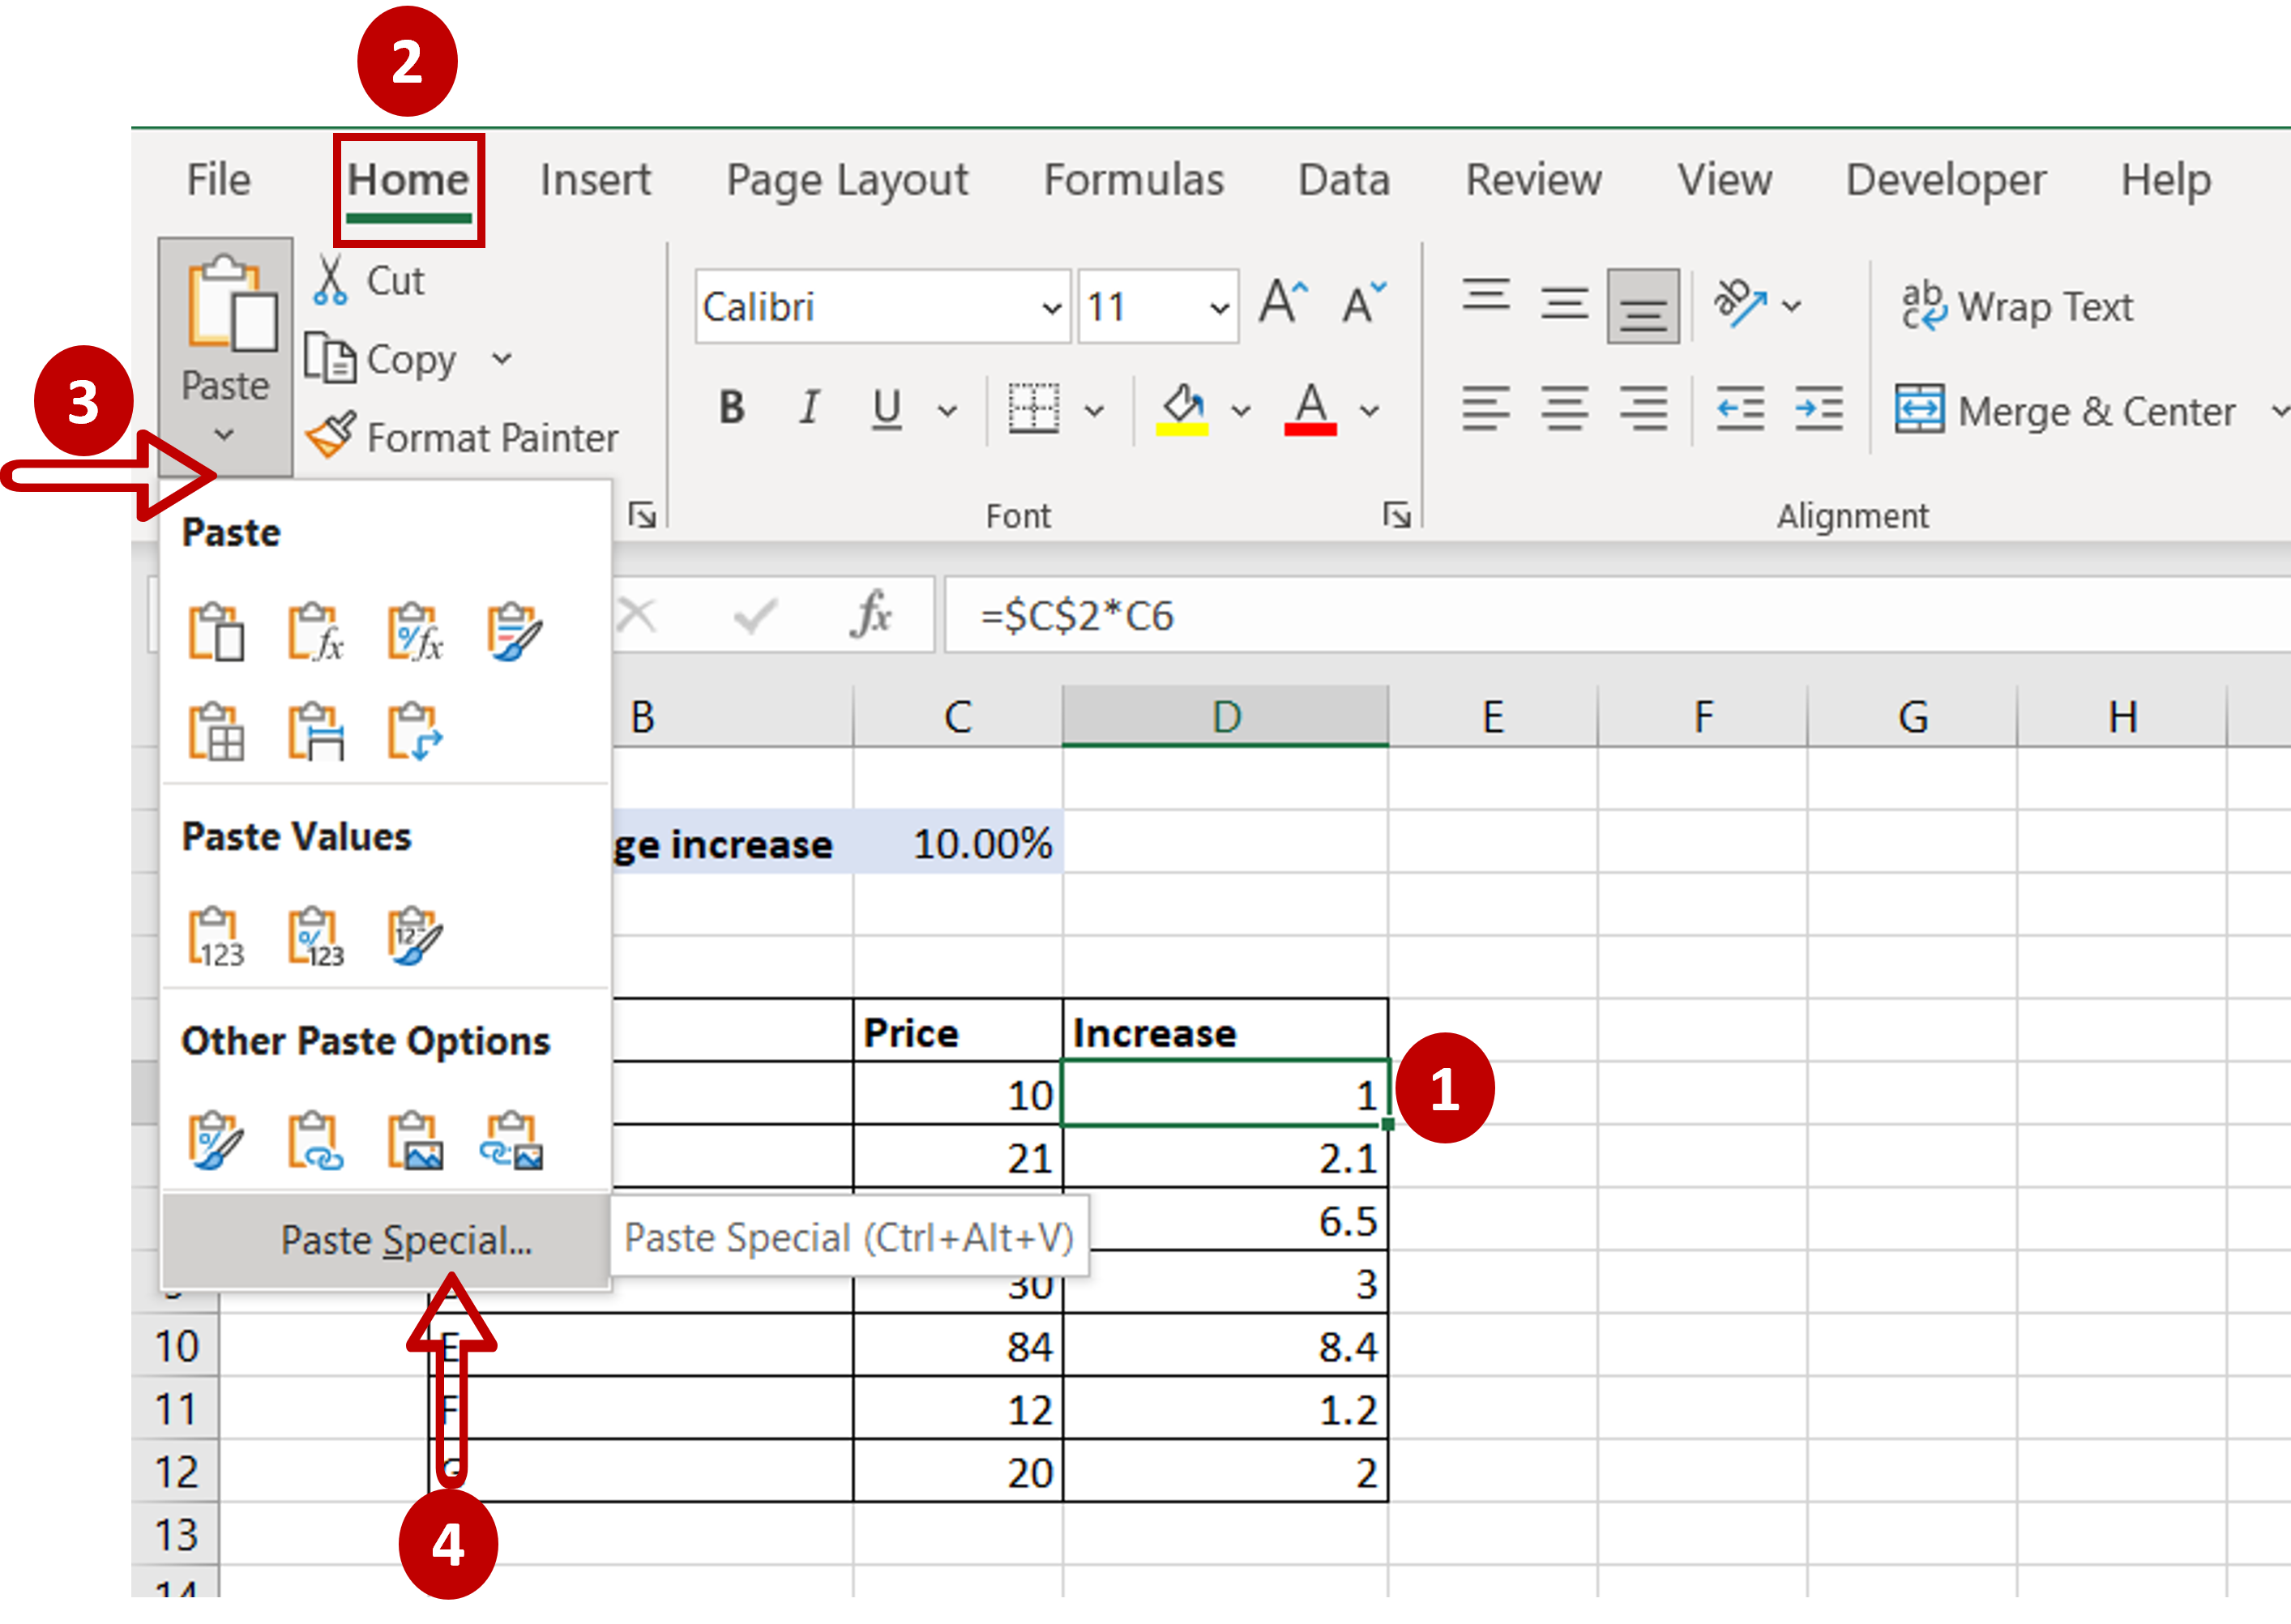
Task: Choose Transpose paste icon
Action: coord(415,732)
